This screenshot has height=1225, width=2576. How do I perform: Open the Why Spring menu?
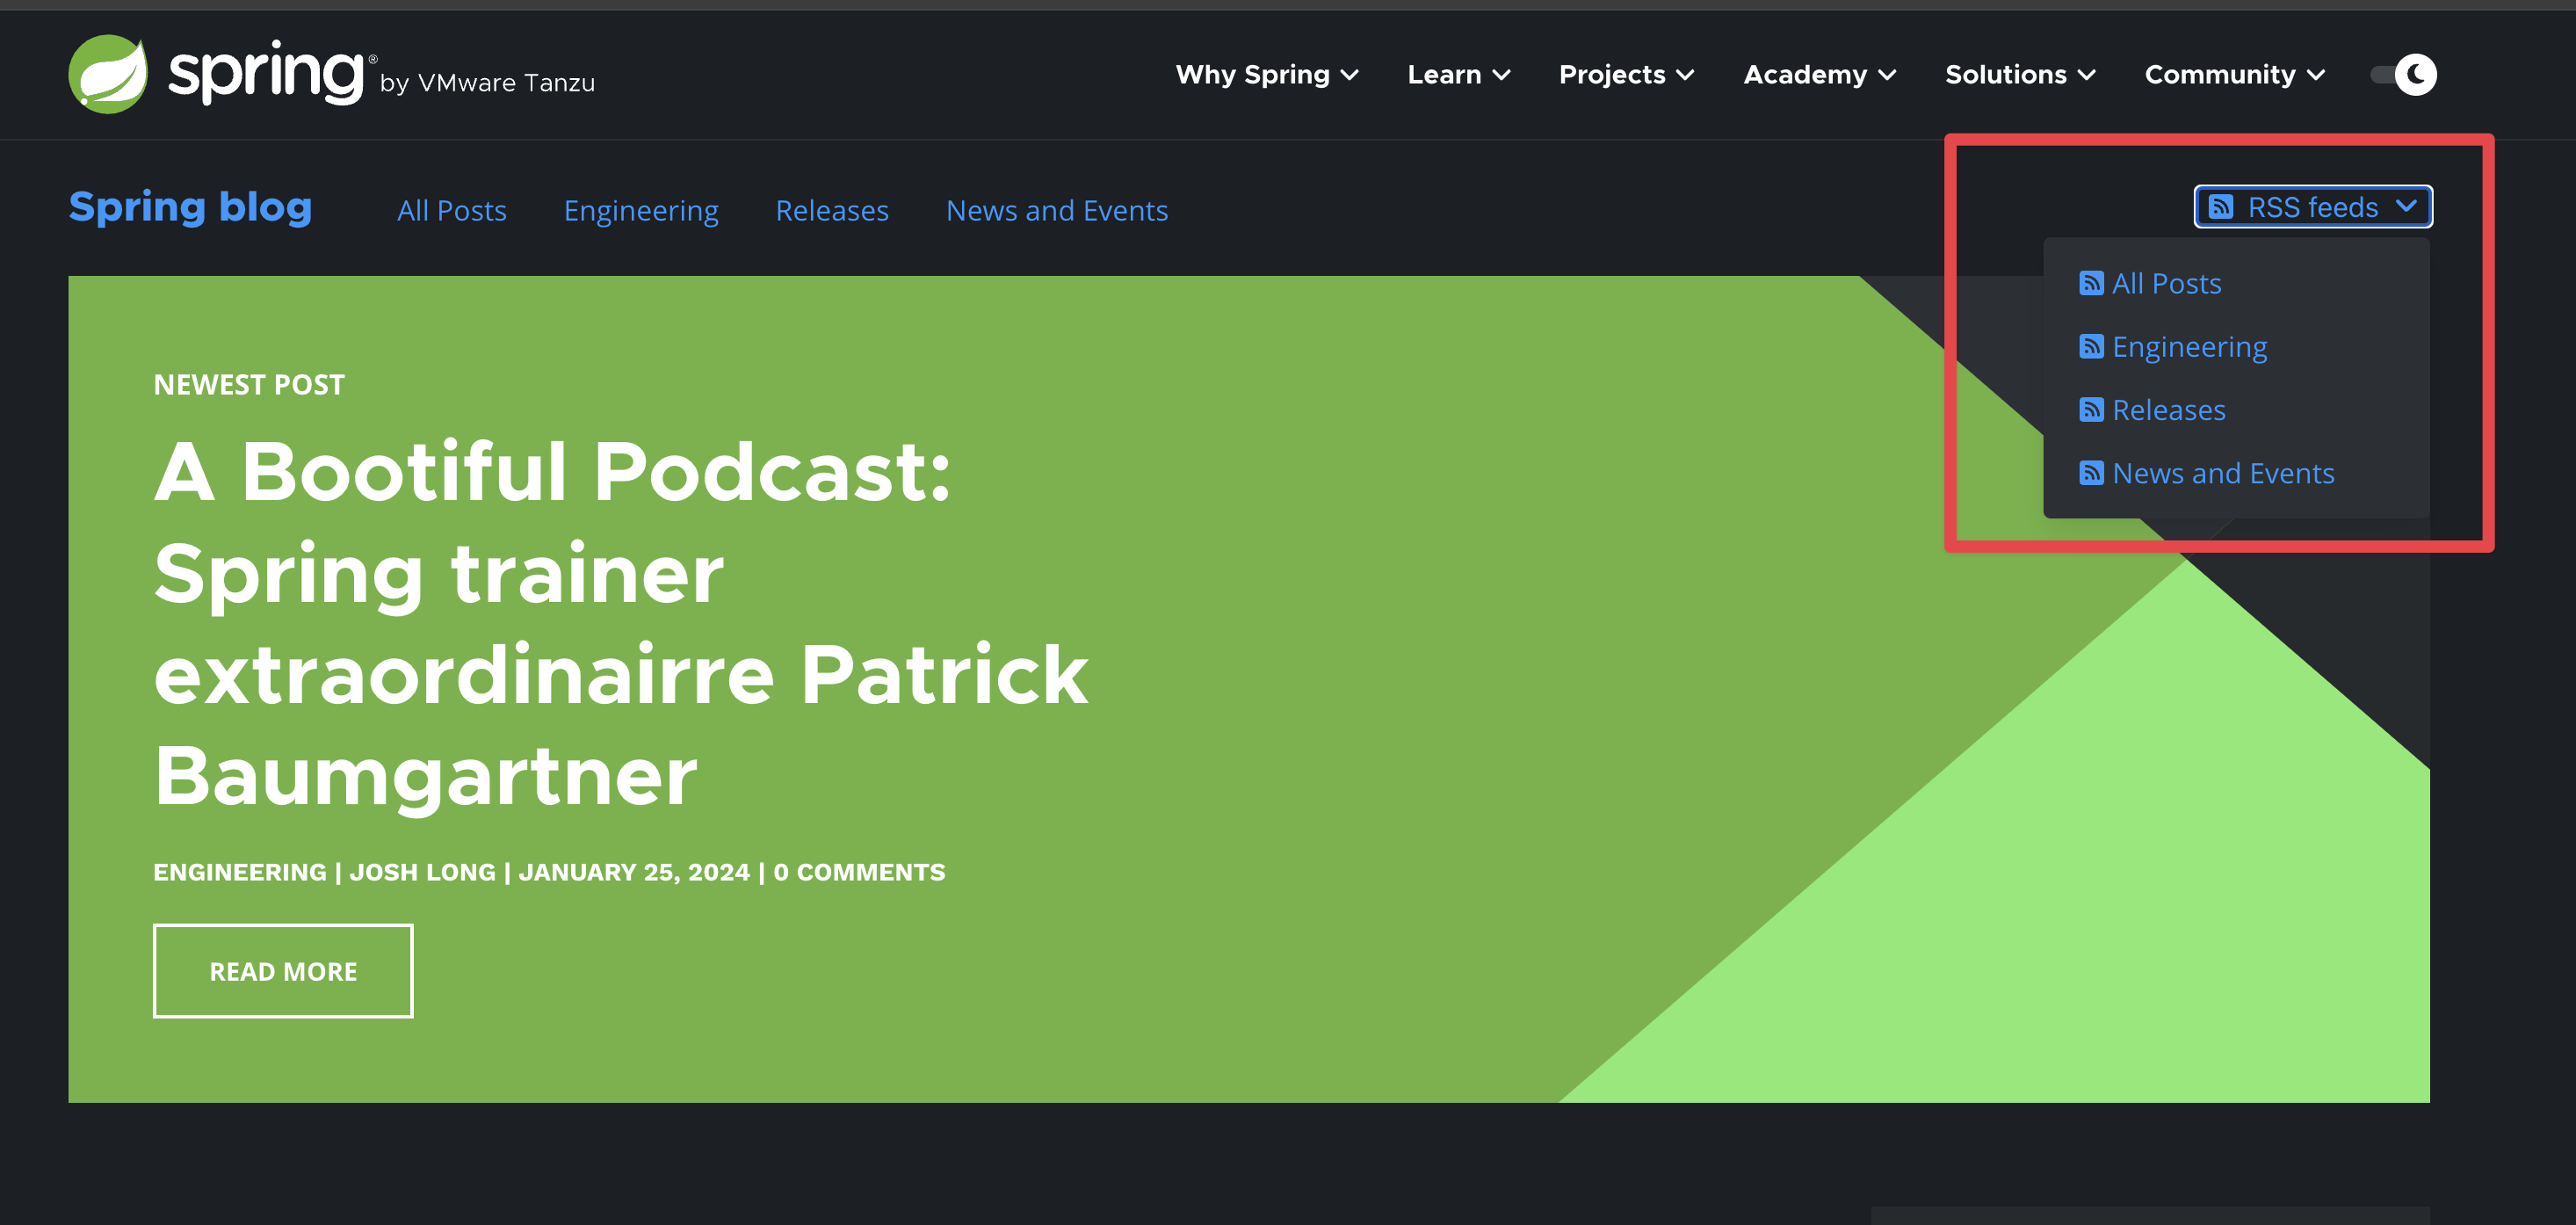tap(1266, 75)
